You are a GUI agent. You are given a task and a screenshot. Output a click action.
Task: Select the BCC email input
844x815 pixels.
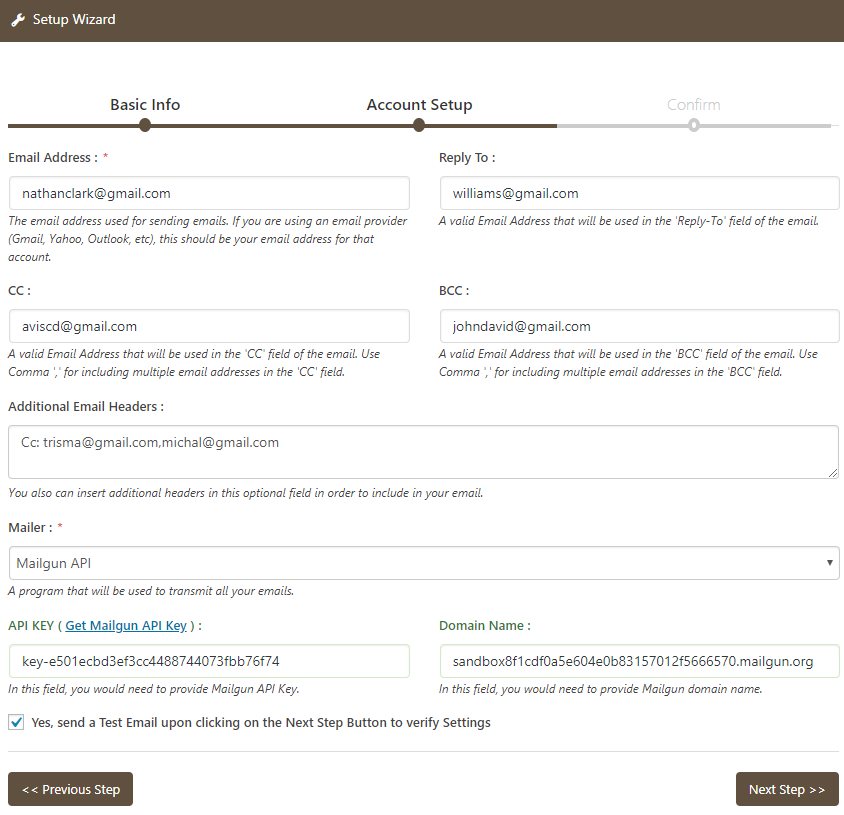639,326
